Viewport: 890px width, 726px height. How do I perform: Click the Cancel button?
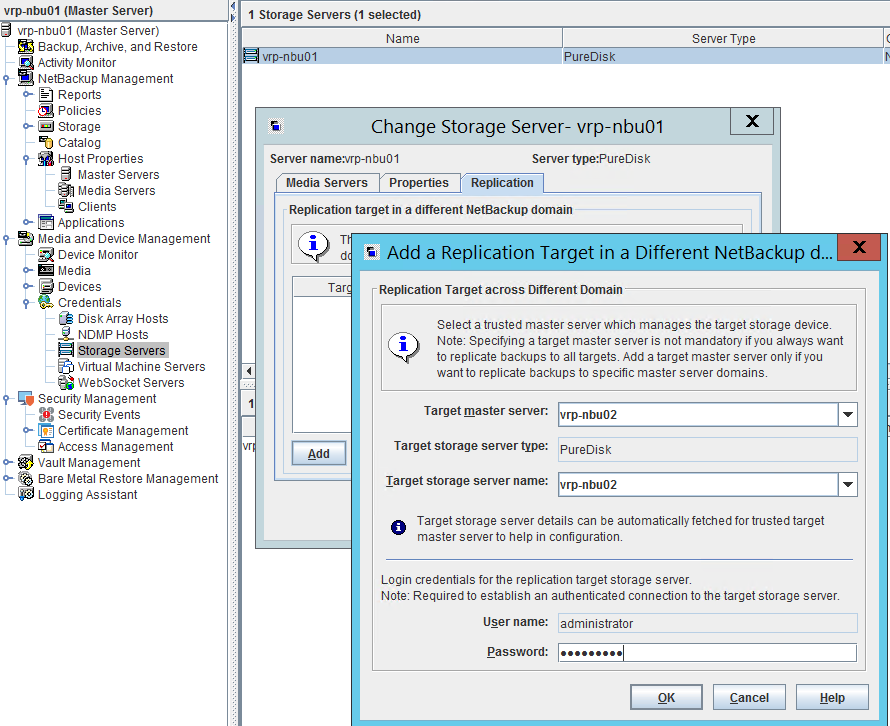coord(749,698)
